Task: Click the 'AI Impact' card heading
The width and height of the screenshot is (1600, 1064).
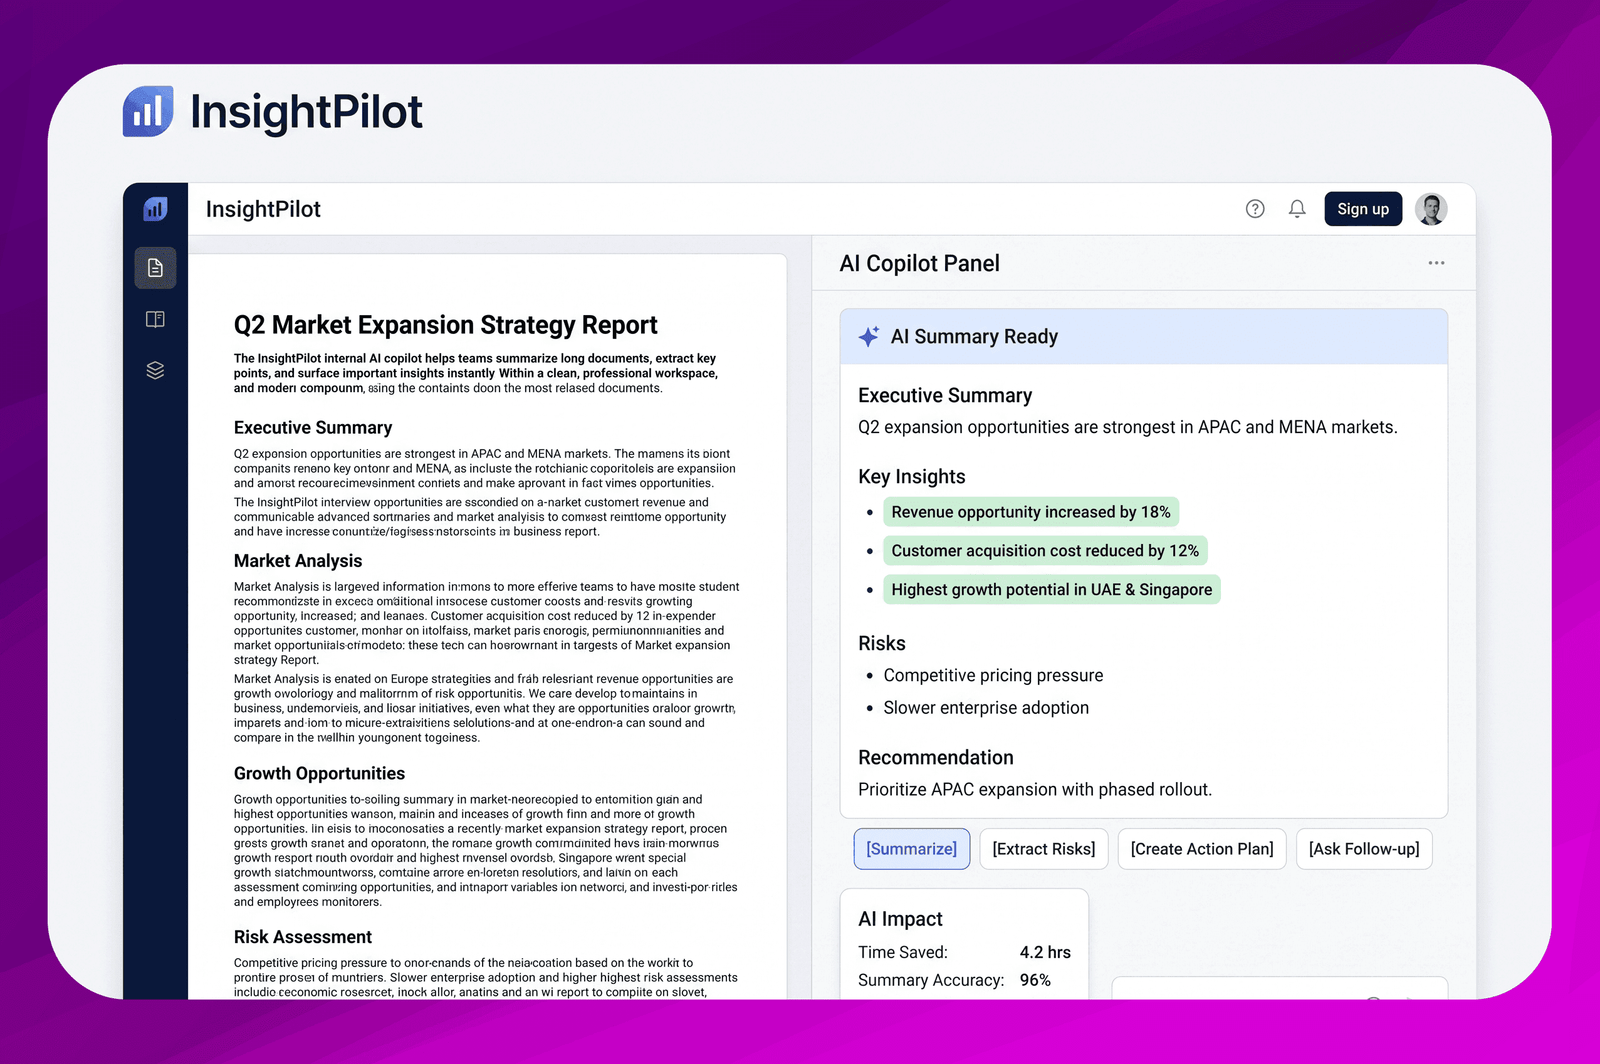Action: pyautogui.click(x=900, y=919)
